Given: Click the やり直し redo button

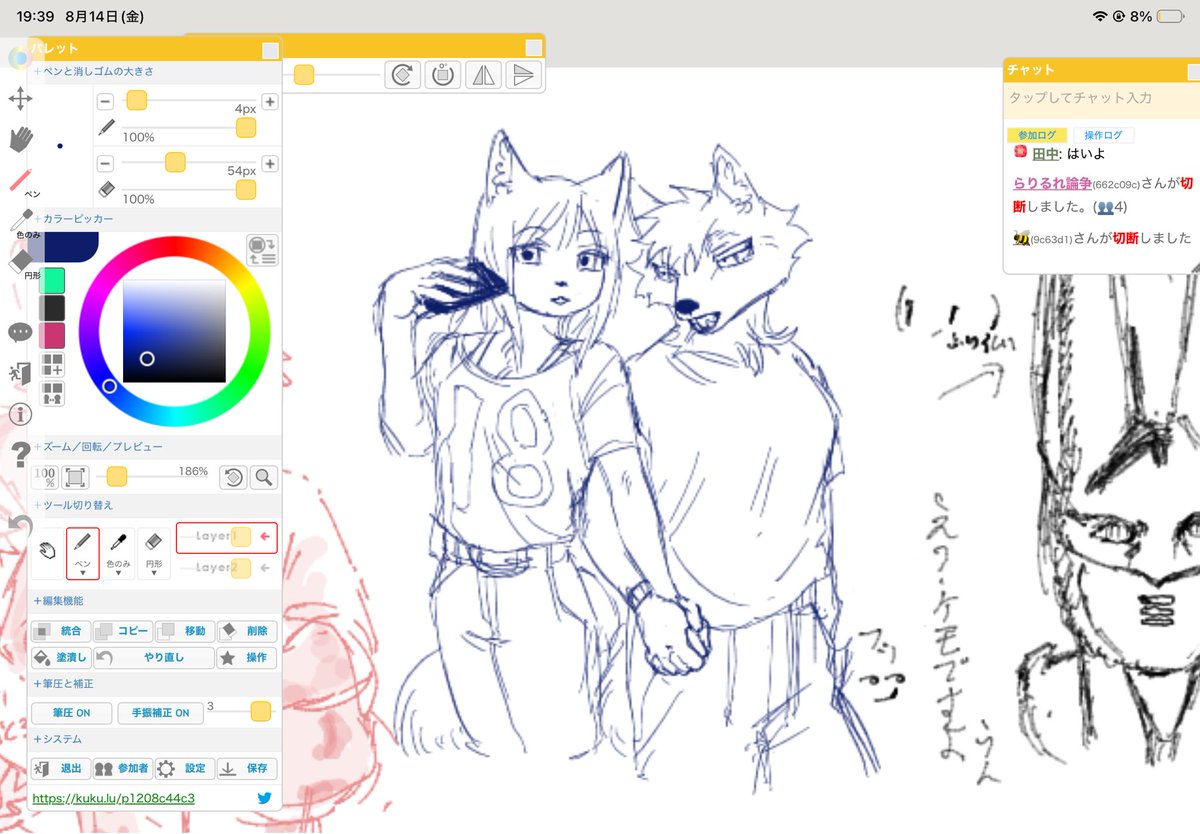Looking at the screenshot, I should pyautogui.click(x=155, y=658).
